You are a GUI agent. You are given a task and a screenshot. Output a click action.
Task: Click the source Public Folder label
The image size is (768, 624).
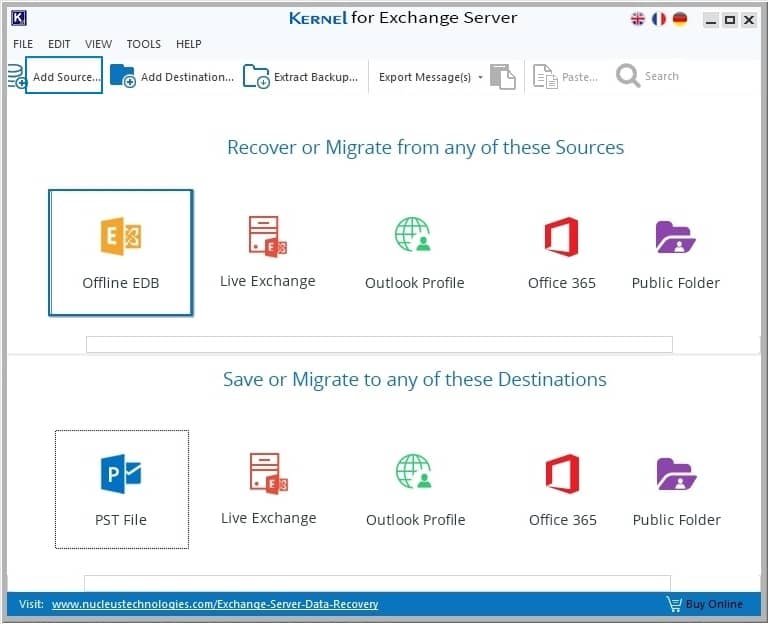(x=676, y=283)
